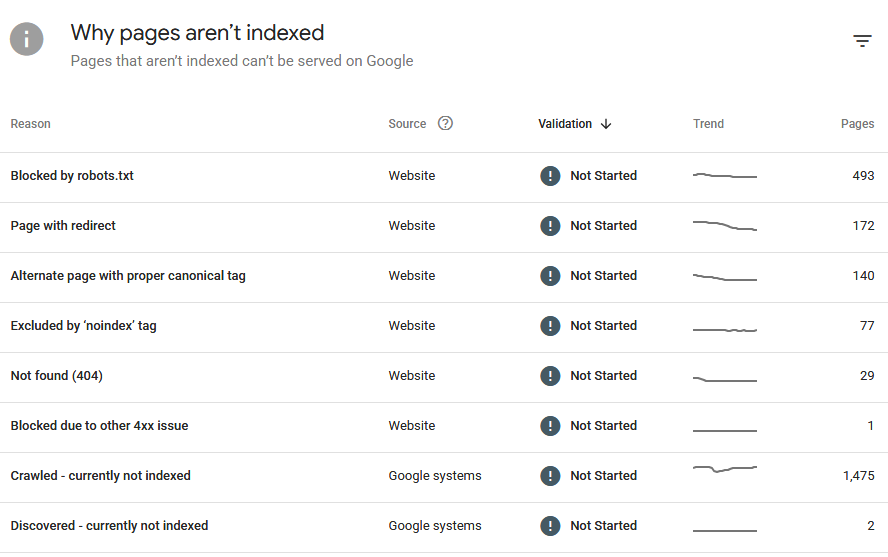Click Not Started status for Not found (404)
888x557 pixels.
[604, 376]
